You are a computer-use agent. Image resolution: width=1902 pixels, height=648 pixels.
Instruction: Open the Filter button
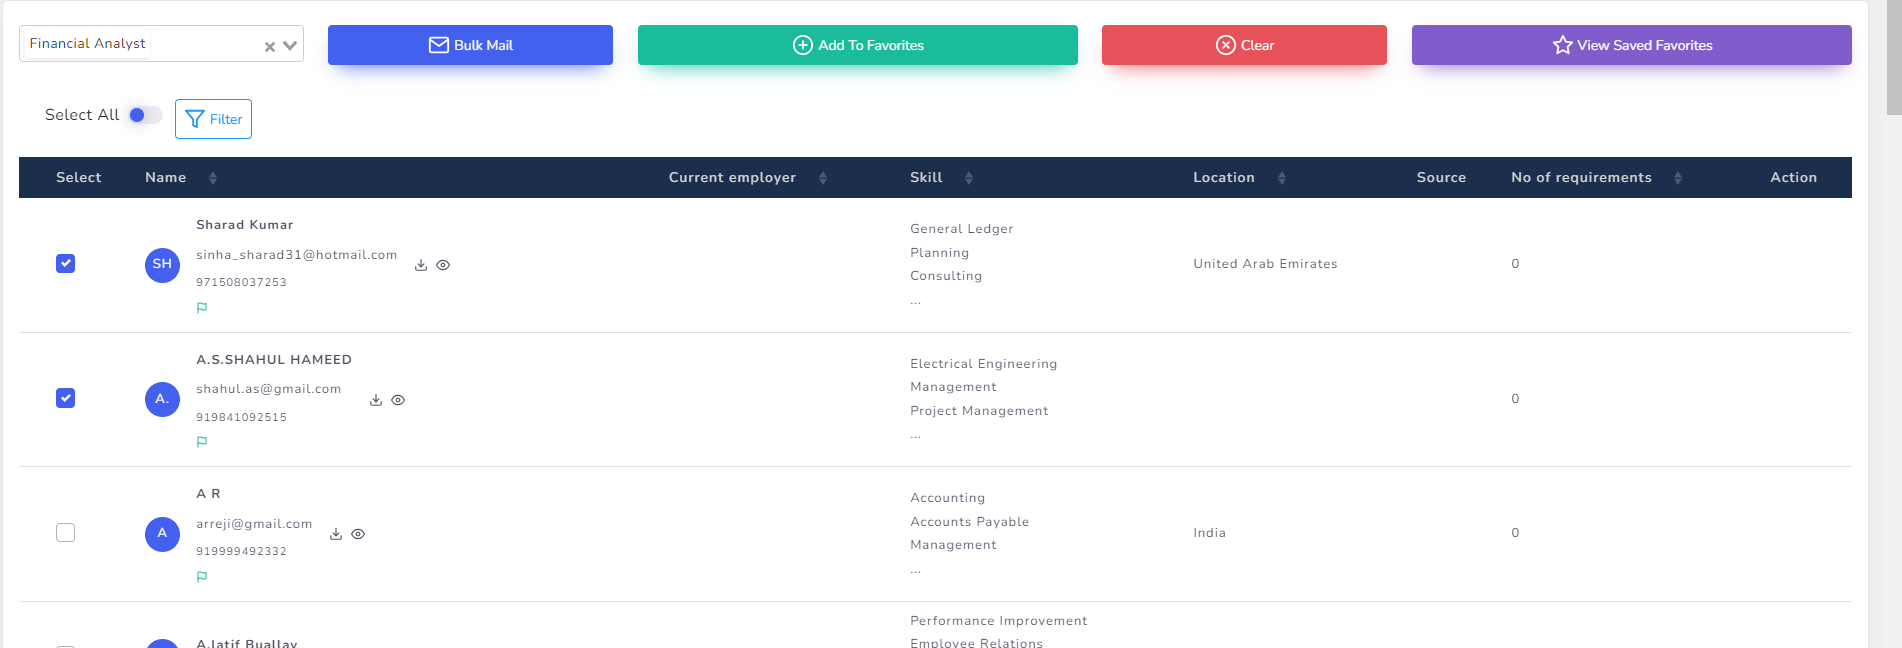tap(213, 119)
